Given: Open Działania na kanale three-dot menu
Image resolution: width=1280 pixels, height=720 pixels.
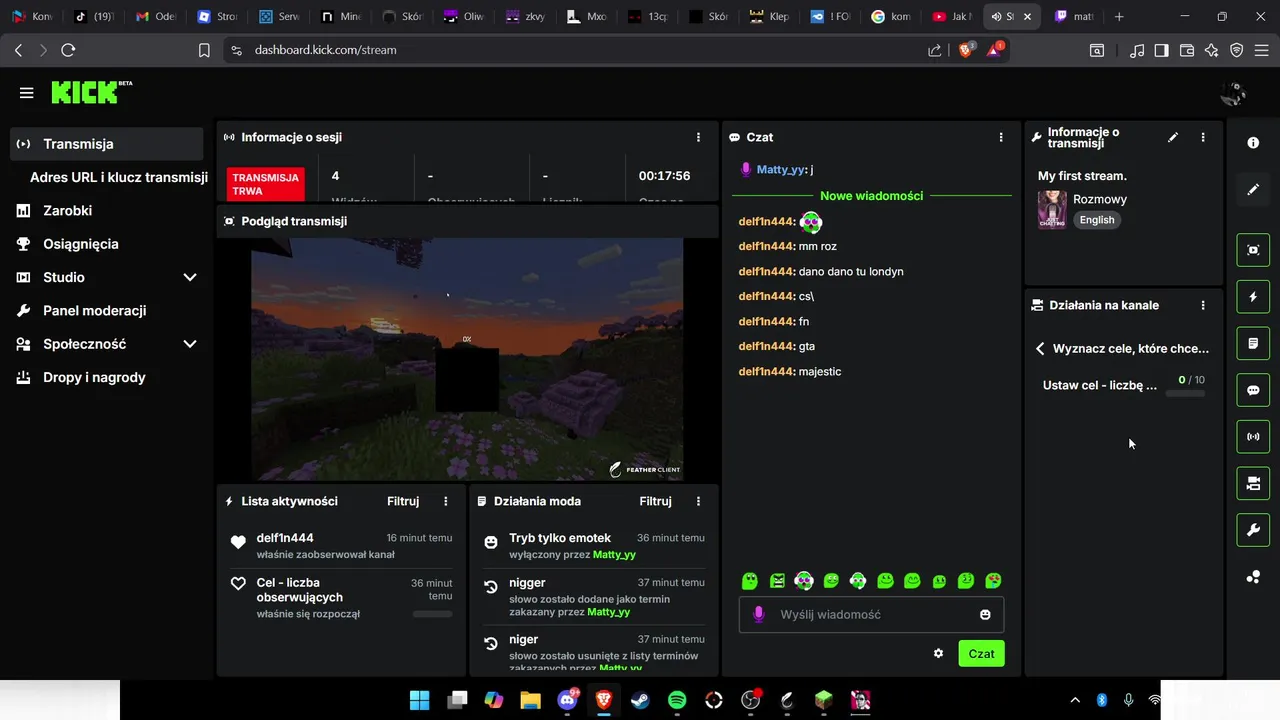Looking at the screenshot, I should [1203, 305].
